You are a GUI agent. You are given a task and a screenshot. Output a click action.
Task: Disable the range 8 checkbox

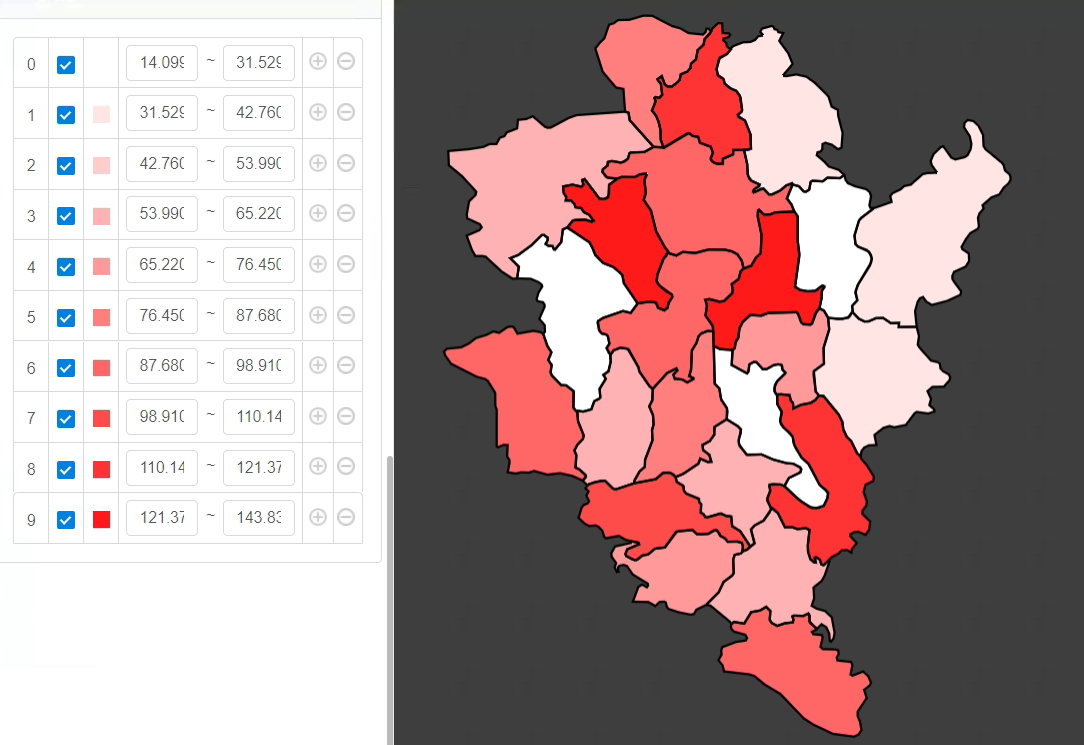pyautogui.click(x=66, y=469)
